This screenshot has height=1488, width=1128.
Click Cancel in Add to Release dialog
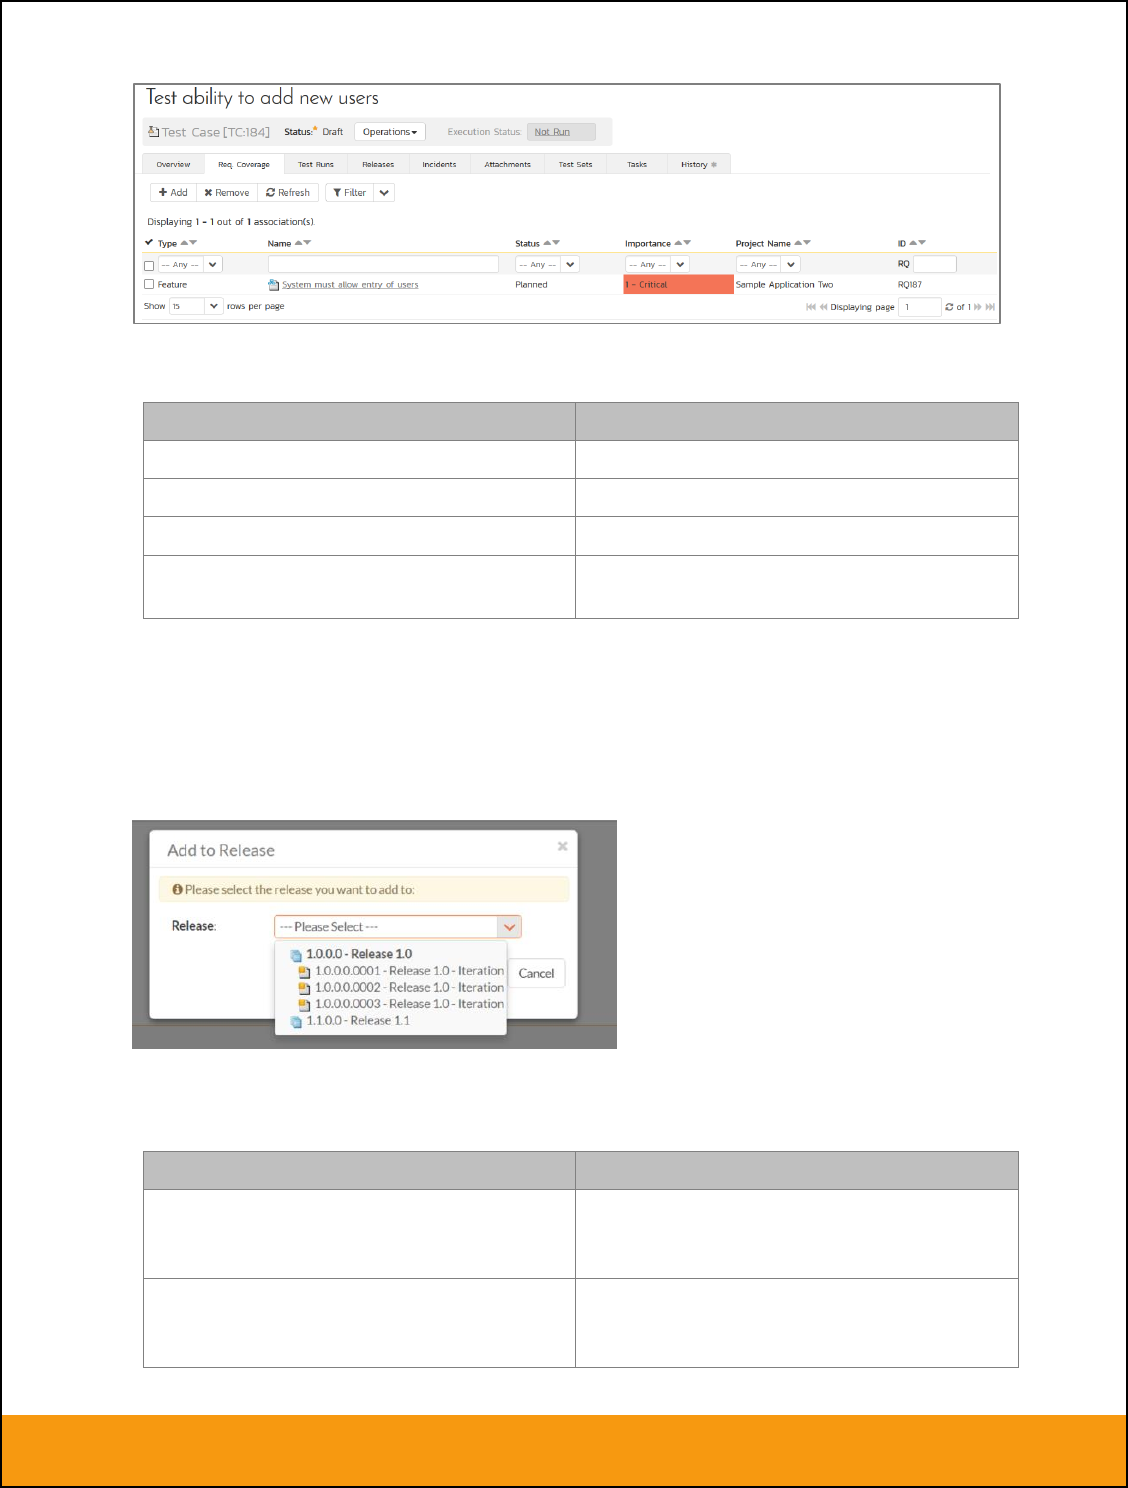[536, 973]
